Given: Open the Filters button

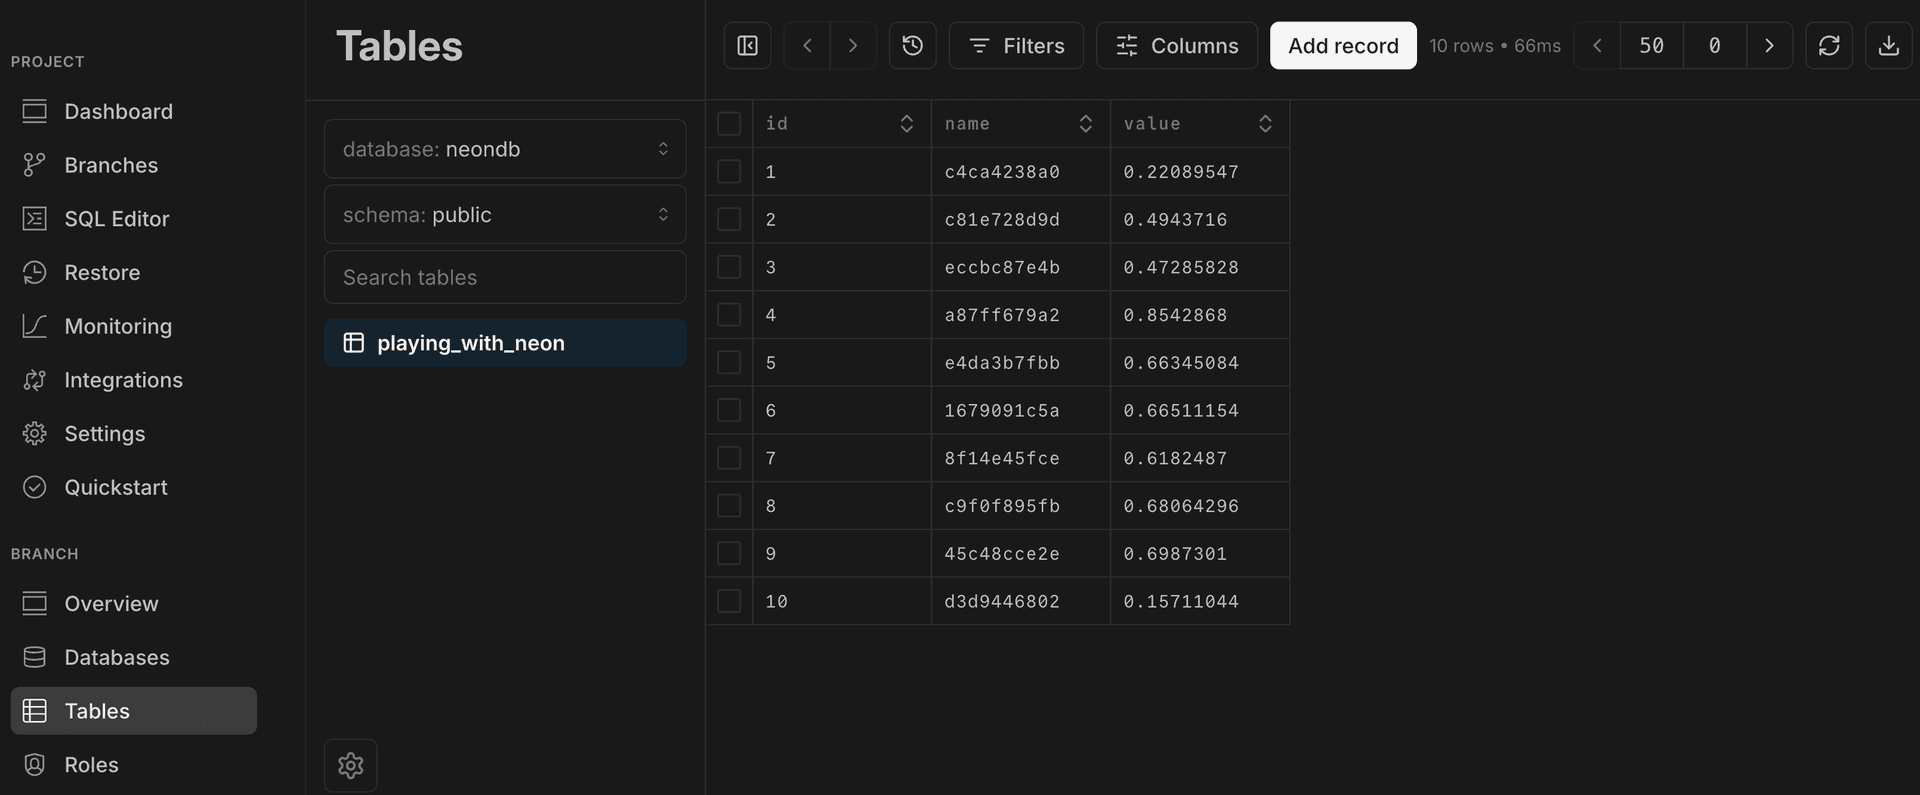Looking at the screenshot, I should 1015,46.
